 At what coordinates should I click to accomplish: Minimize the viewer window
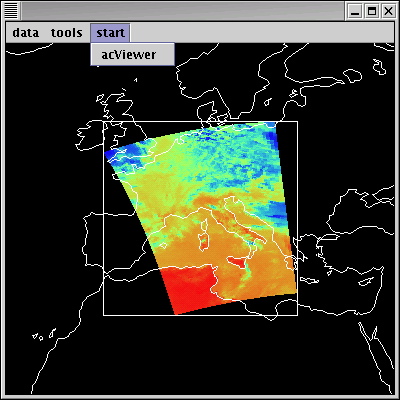(x=355, y=12)
